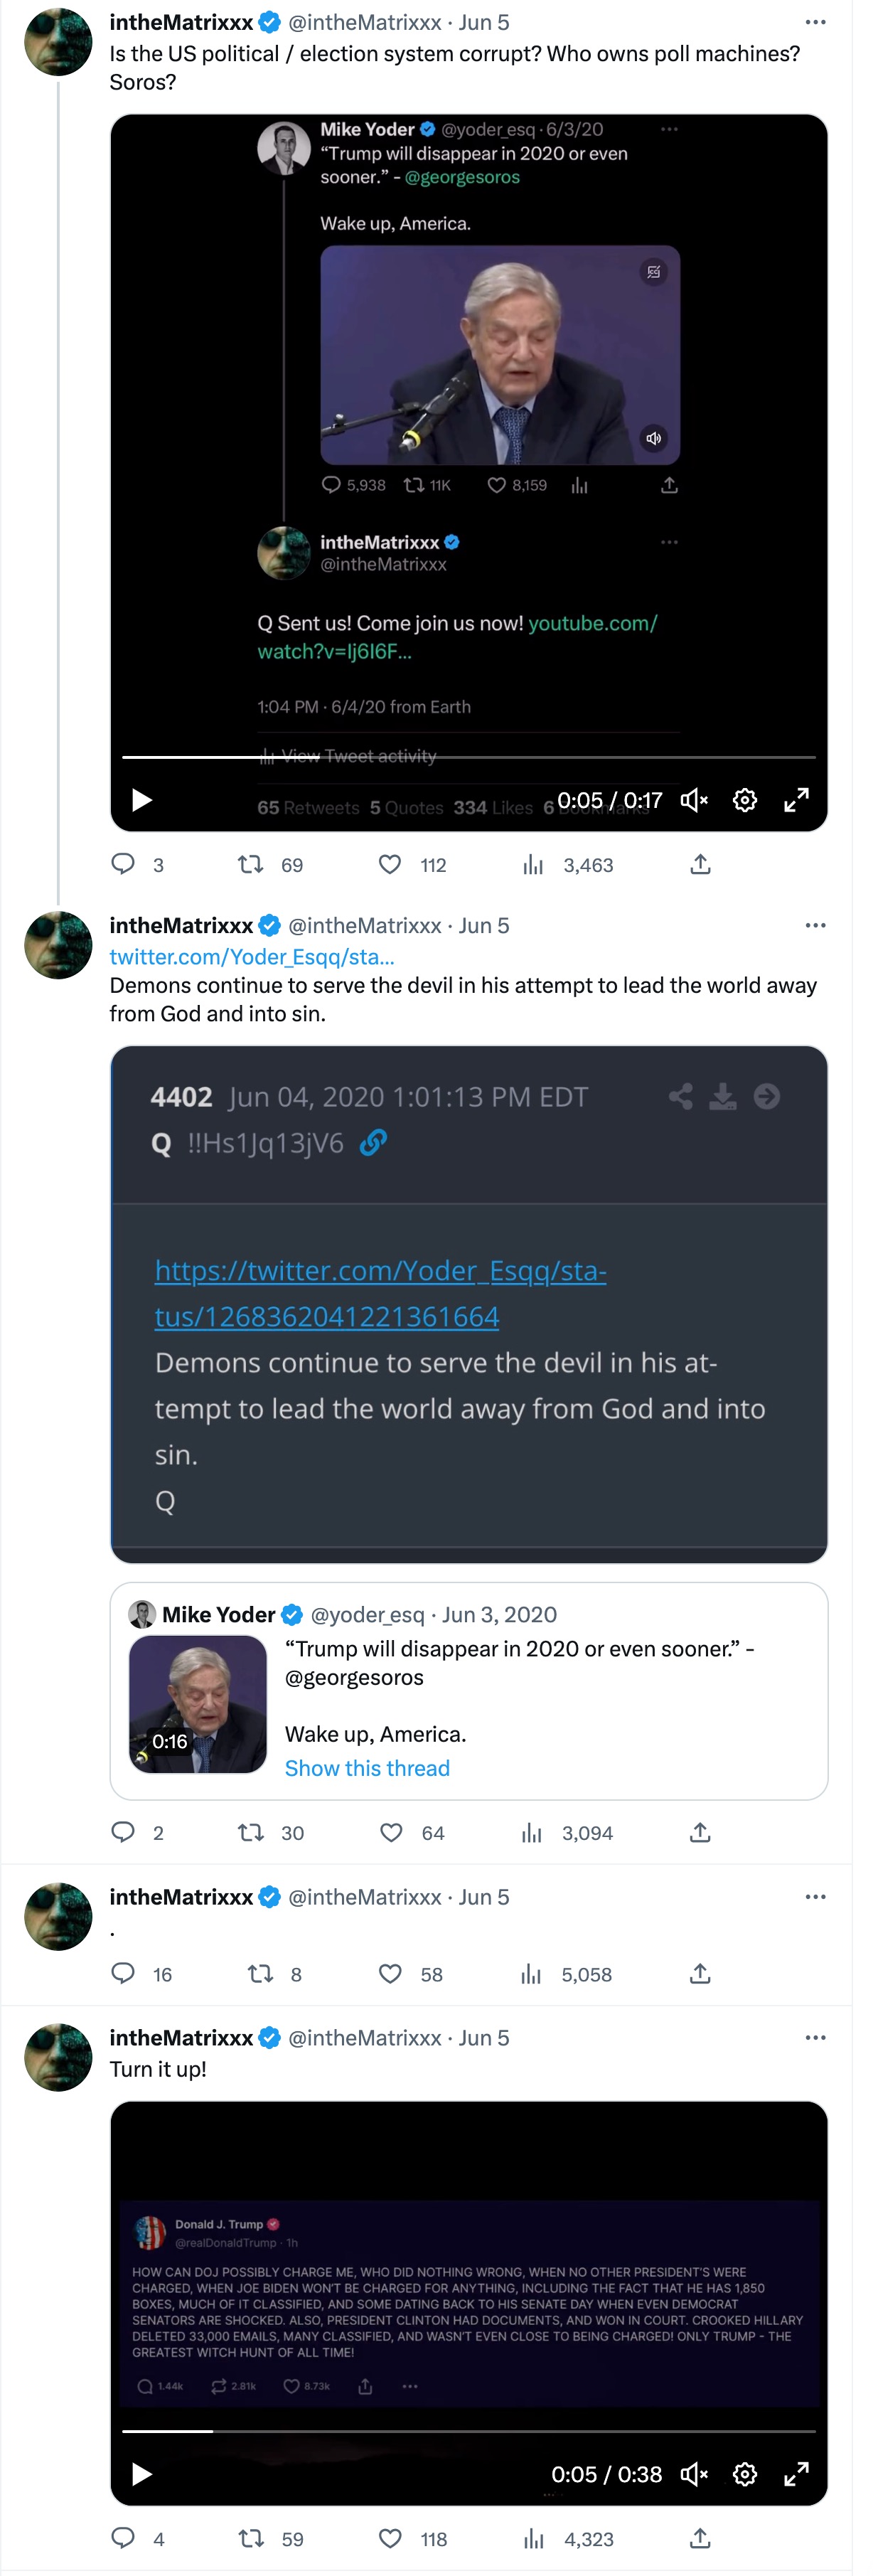Open the more menu on the 'Turn it up!' tweet
The width and height of the screenshot is (873, 2576).
[816, 2037]
